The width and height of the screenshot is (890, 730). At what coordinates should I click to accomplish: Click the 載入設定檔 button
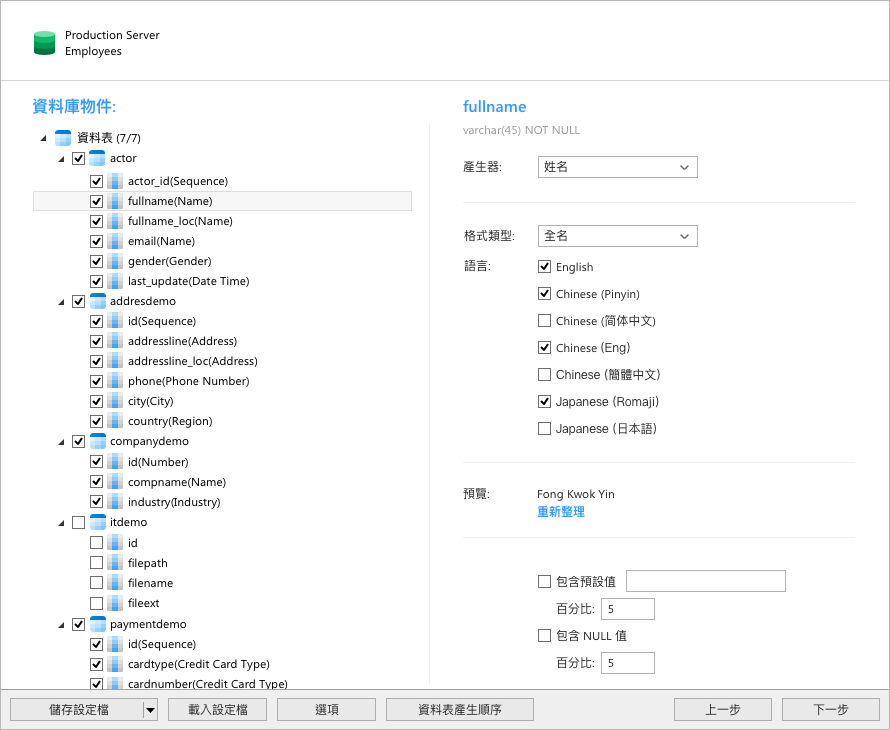pyautogui.click(x=218, y=710)
